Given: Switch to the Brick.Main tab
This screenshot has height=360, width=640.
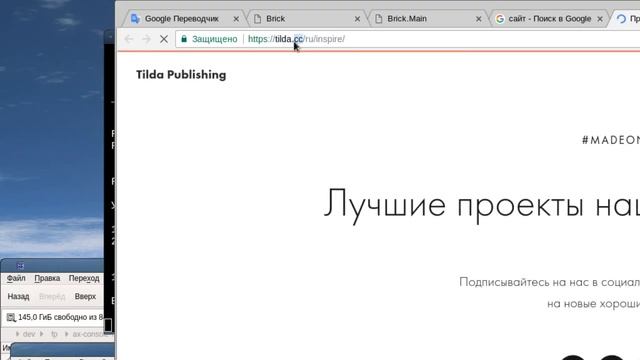Looking at the screenshot, I should [428, 19].
